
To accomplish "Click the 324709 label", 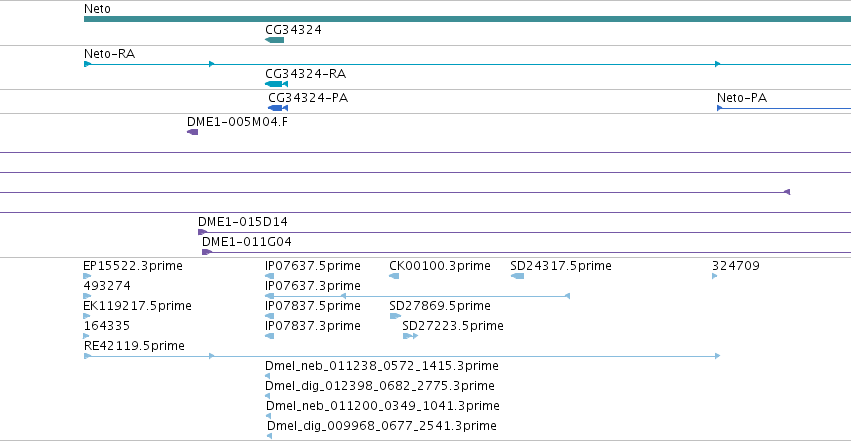I will pos(736,266).
